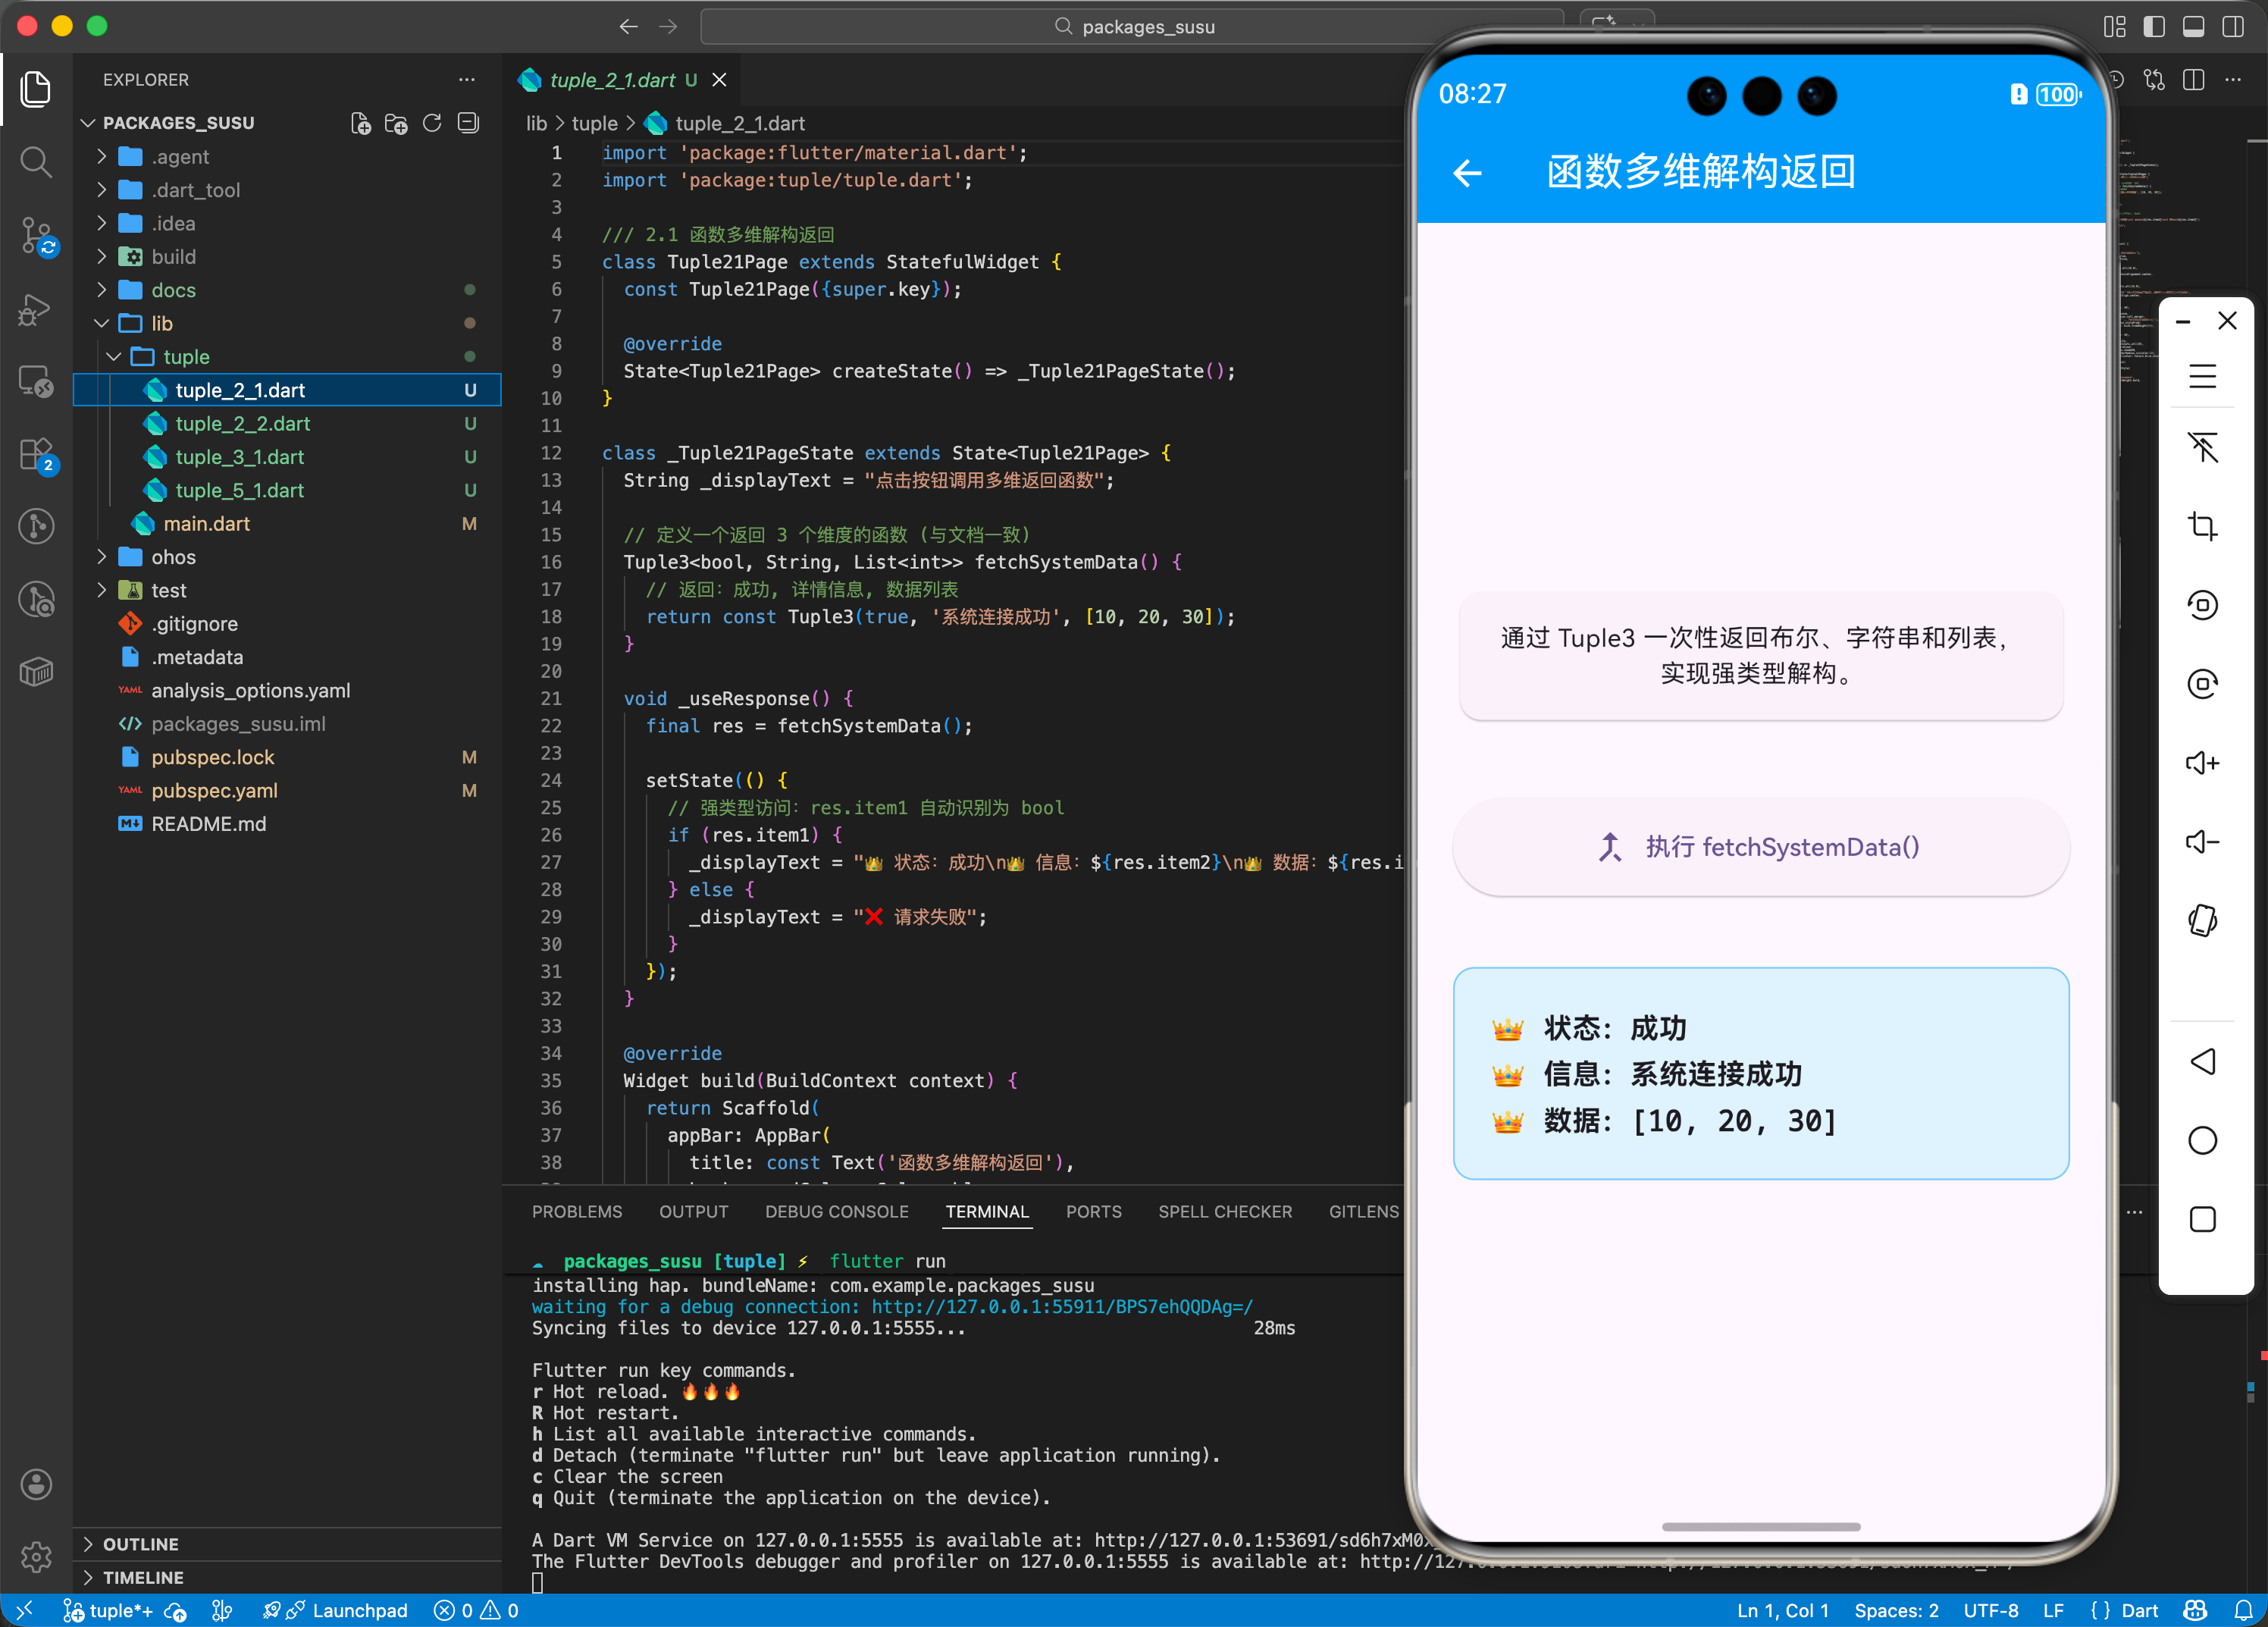Raise emulator volume with speaker plus icon
Screen dimensions: 2268x1627
tap(2202, 763)
